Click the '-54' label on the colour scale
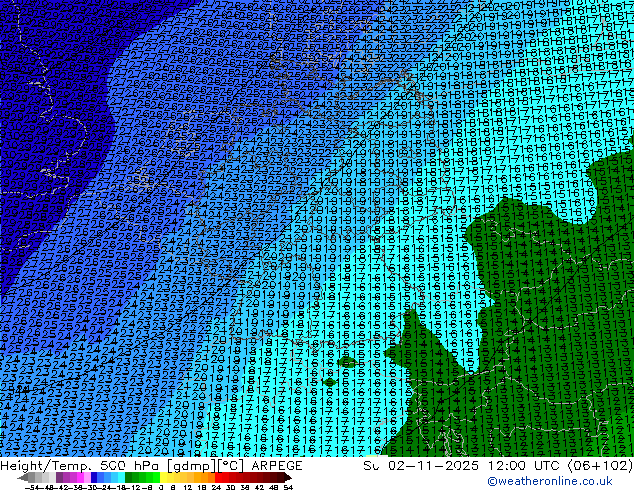634x490 pixels. (32, 488)
